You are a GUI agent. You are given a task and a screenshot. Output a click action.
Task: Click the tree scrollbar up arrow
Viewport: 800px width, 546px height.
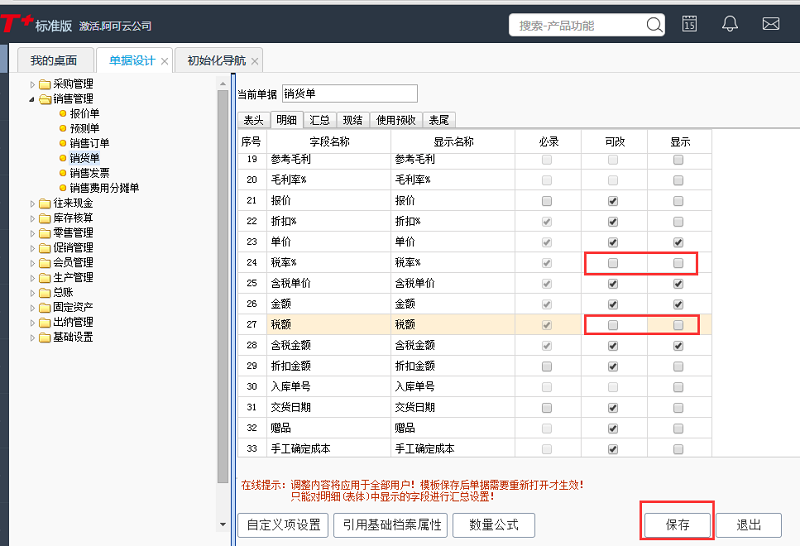[222, 83]
